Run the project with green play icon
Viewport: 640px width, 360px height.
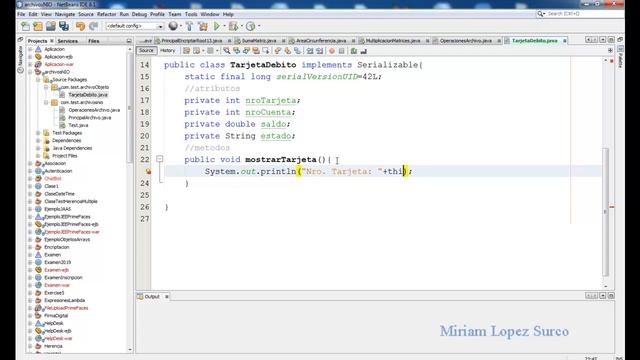(217, 27)
